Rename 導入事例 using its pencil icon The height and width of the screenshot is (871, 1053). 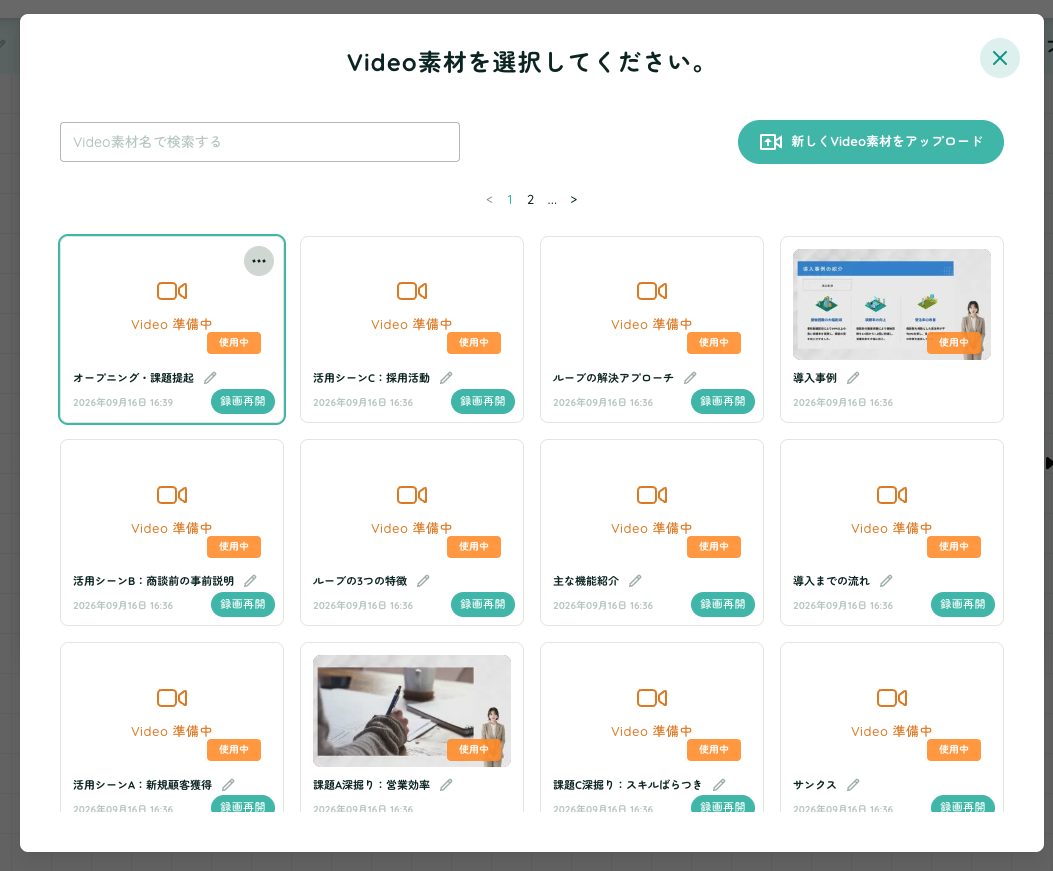coord(853,378)
